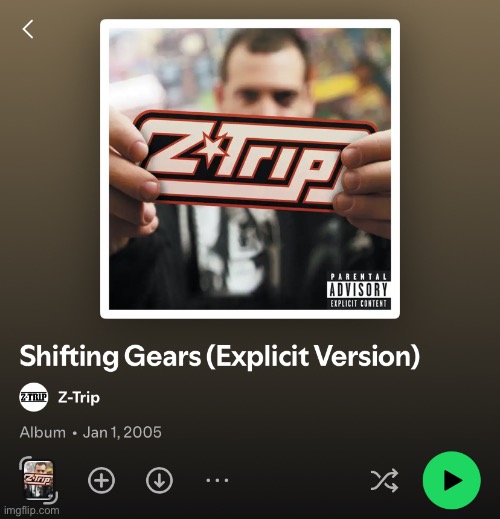Open the album preview thumbnail icon
Screen dimensions: 500x519
click(x=38, y=480)
